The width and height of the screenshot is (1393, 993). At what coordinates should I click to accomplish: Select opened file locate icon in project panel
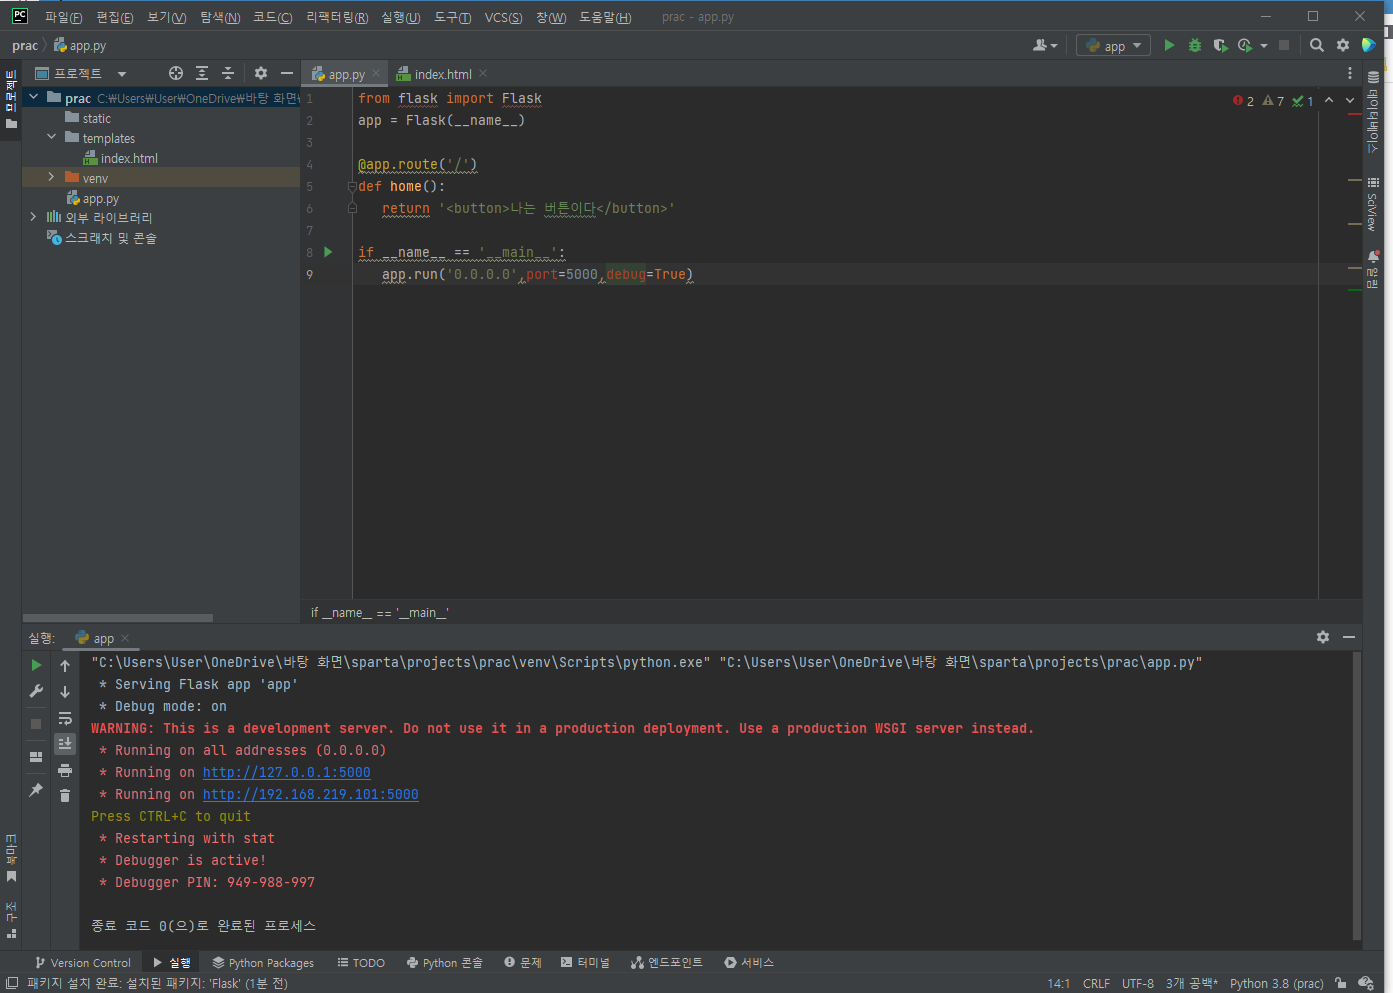[x=176, y=73]
